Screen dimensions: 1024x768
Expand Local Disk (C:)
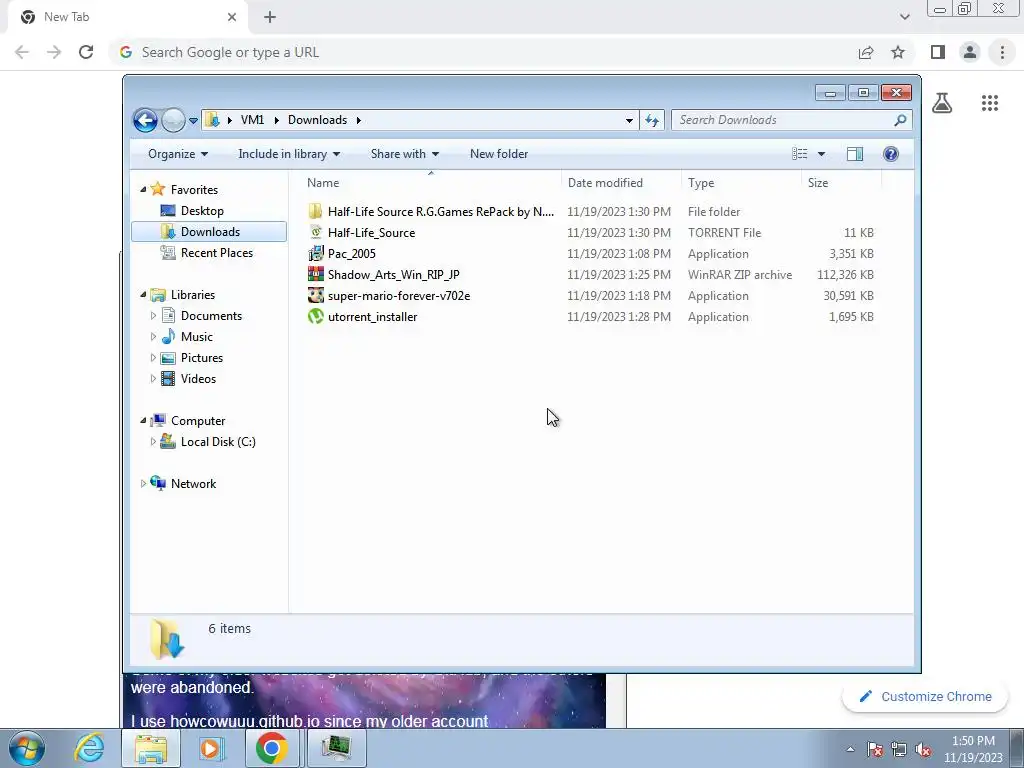pyautogui.click(x=153, y=442)
